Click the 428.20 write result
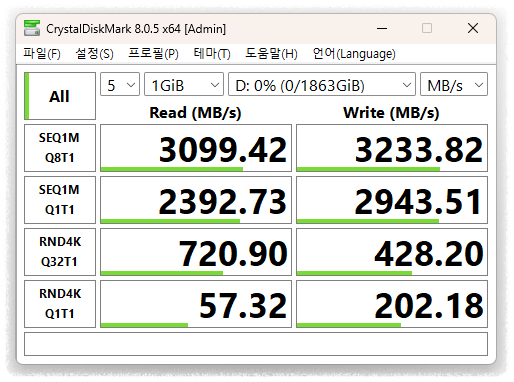Viewport: 514px width, 382px height. coord(392,252)
